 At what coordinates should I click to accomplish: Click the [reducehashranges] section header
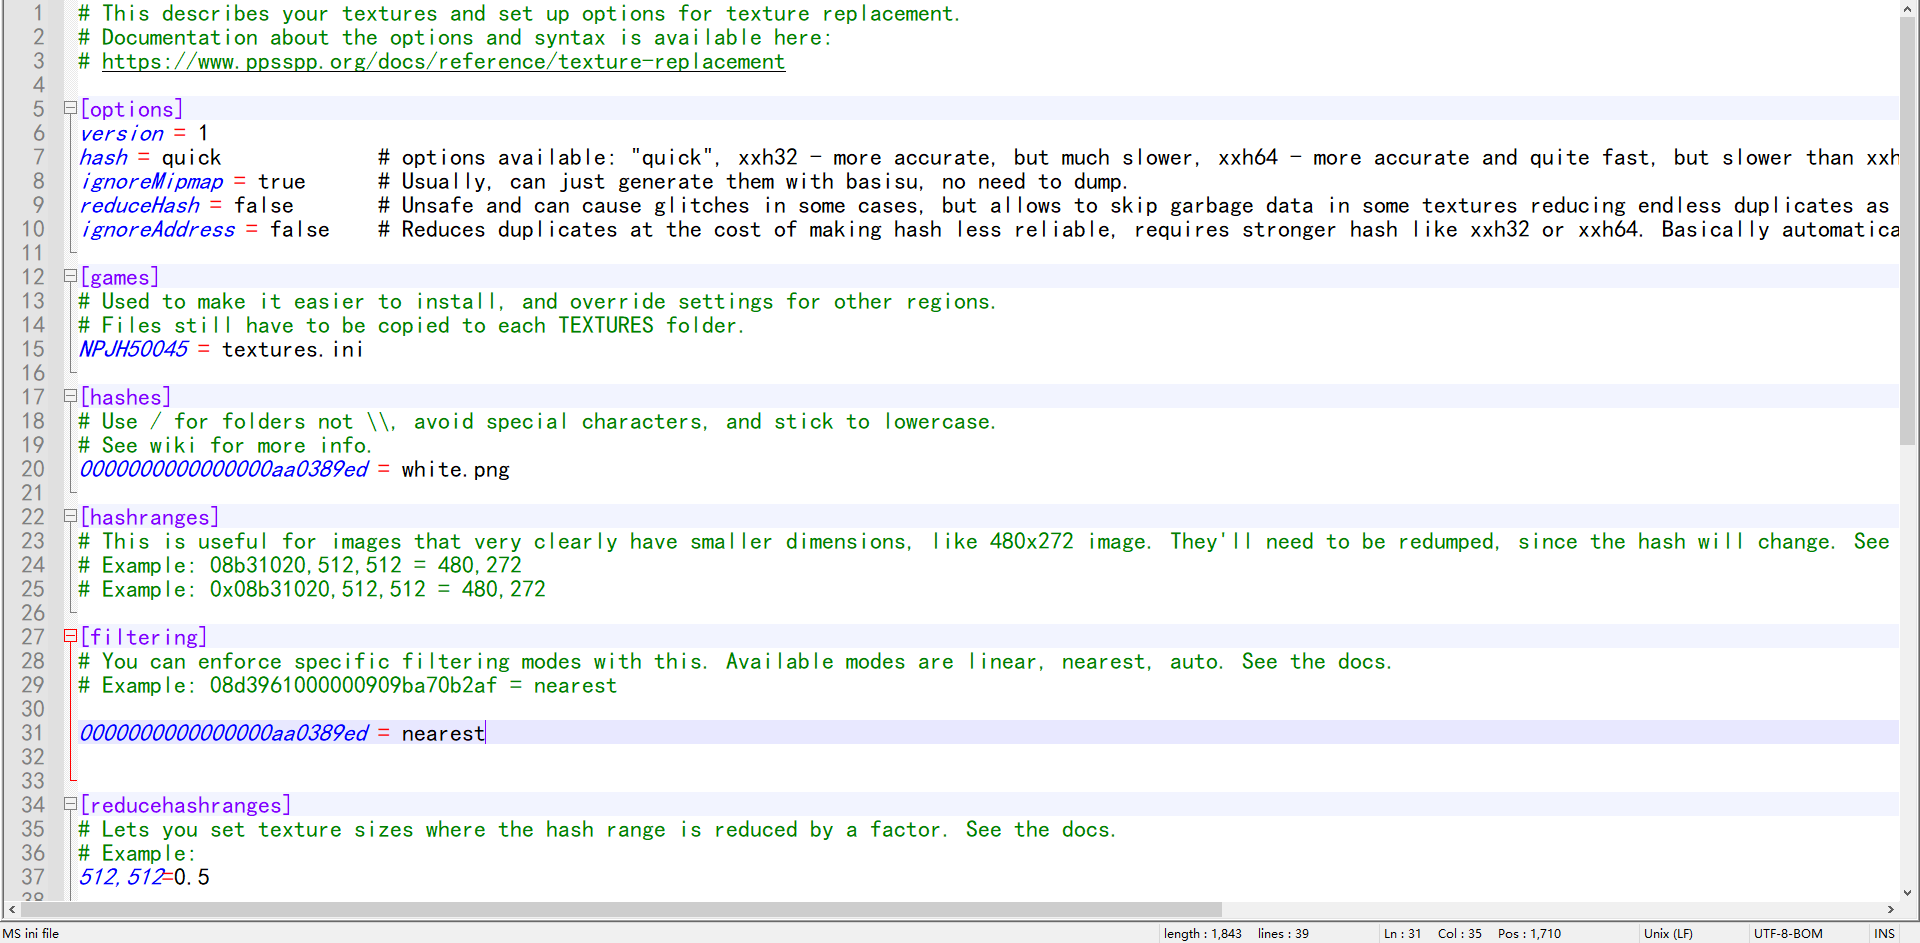[185, 805]
